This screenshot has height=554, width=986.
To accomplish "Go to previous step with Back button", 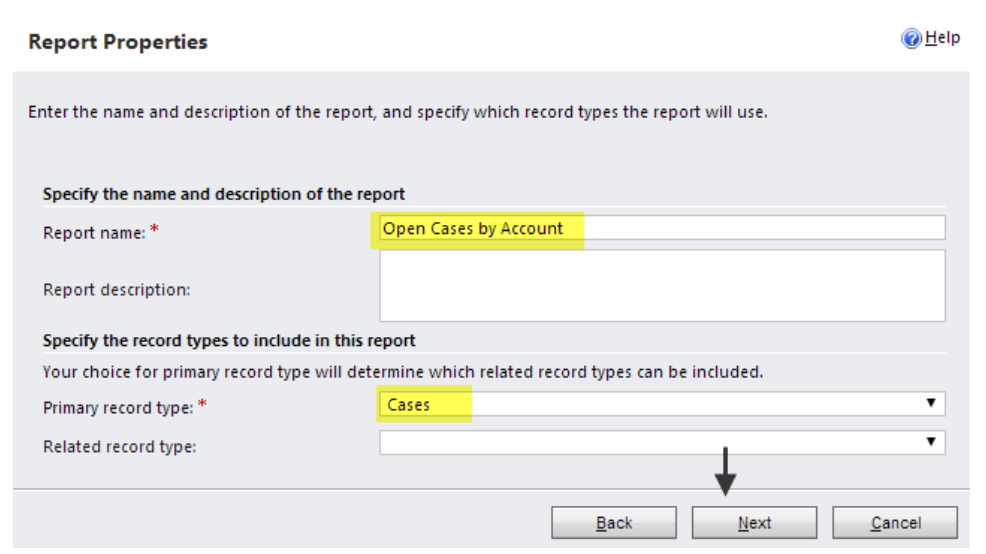I will [614, 523].
